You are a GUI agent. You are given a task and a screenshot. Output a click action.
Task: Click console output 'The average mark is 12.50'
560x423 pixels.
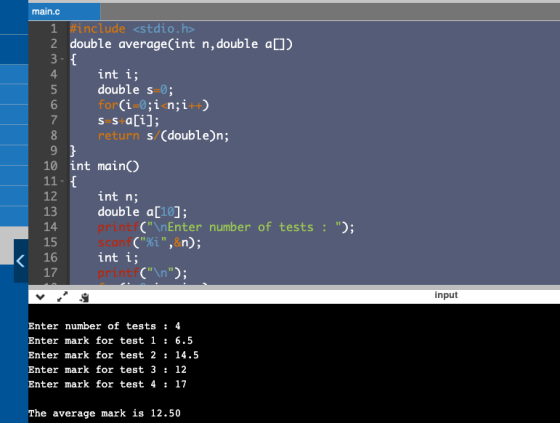104,413
